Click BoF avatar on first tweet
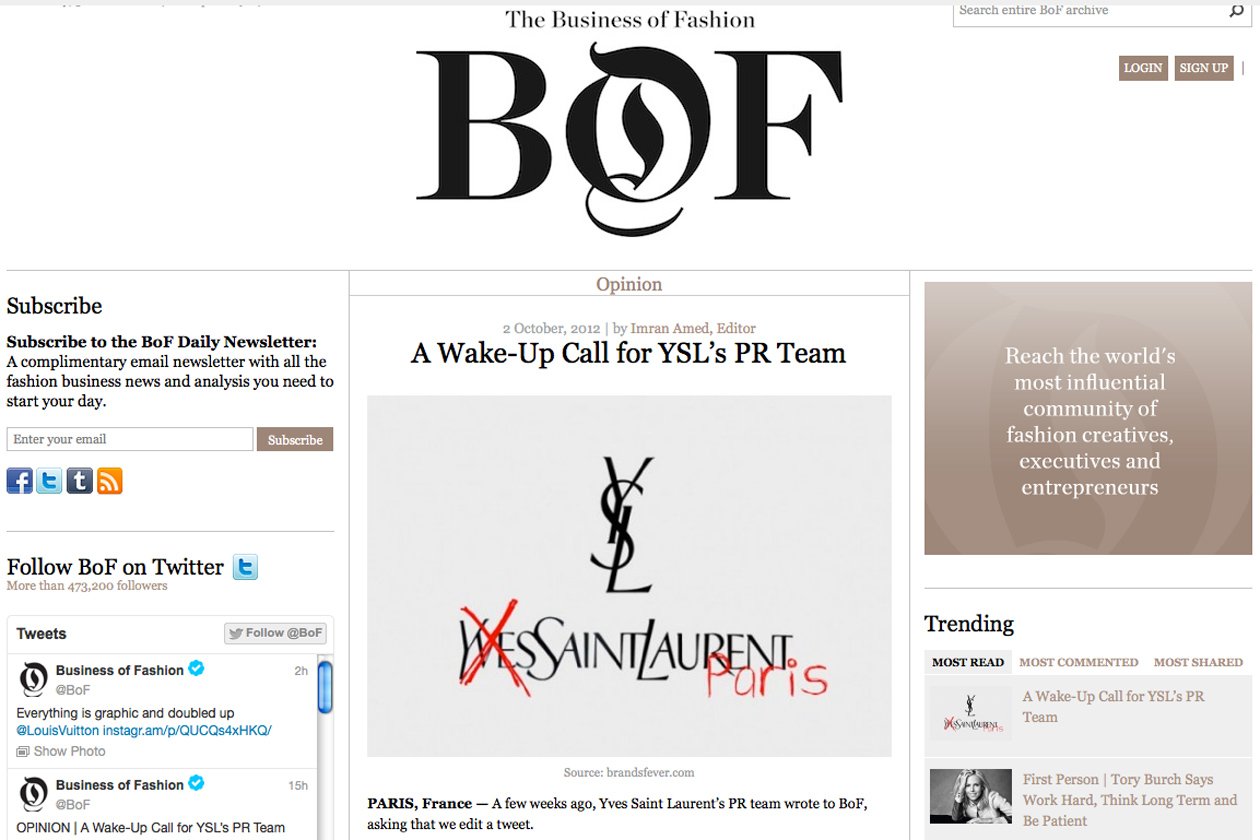The width and height of the screenshot is (1260, 840). (33, 680)
